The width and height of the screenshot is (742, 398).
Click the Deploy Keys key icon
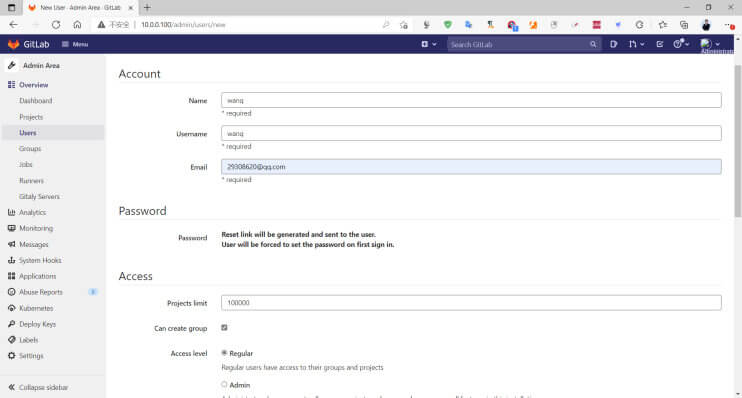pyautogui.click(x=11, y=324)
